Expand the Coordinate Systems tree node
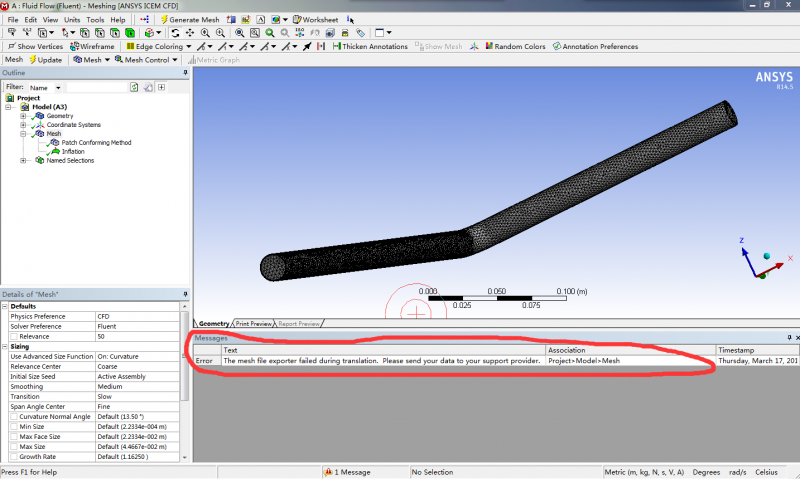This screenshot has height=479, width=800. pos(23,125)
